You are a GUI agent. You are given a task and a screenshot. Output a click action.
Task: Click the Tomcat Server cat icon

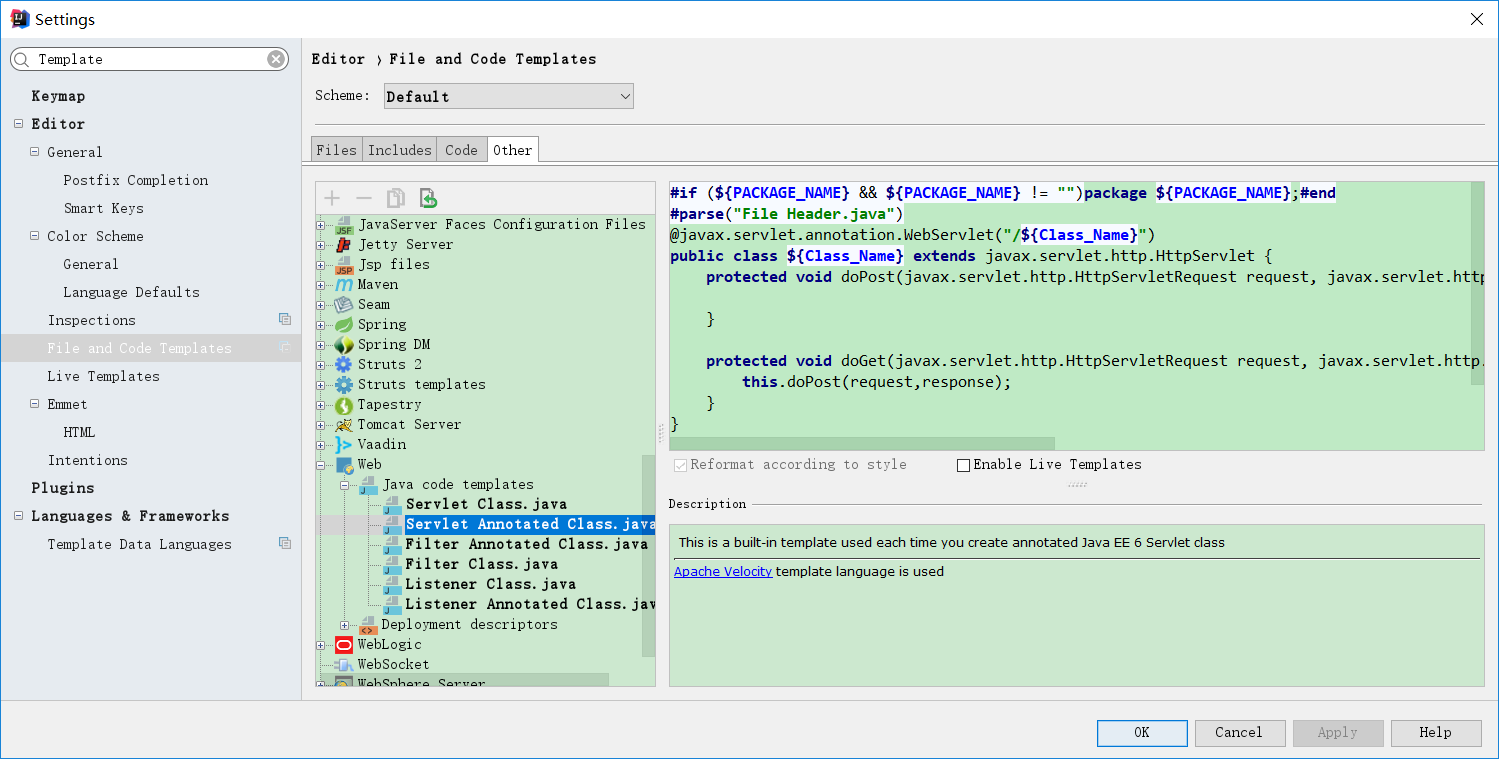(344, 424)
